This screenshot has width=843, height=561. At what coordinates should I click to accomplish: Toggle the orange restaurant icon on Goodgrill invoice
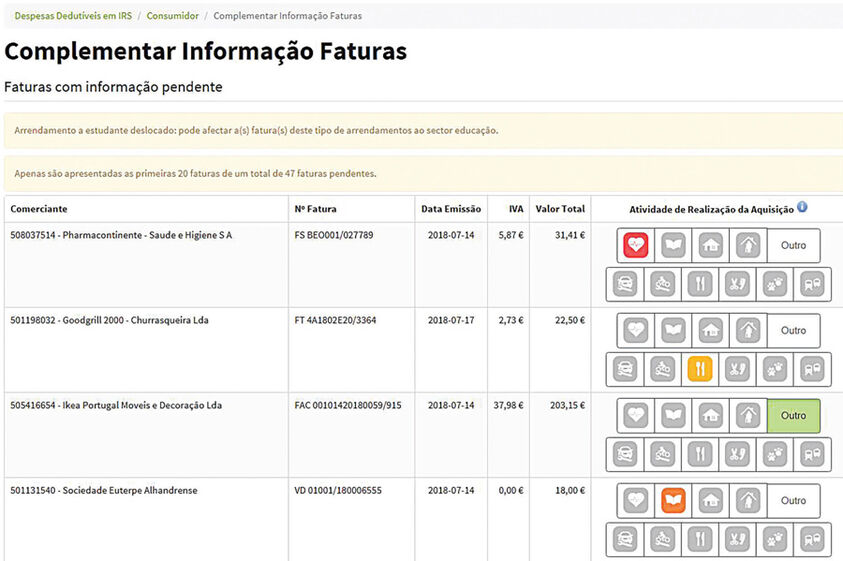(699, 369)
